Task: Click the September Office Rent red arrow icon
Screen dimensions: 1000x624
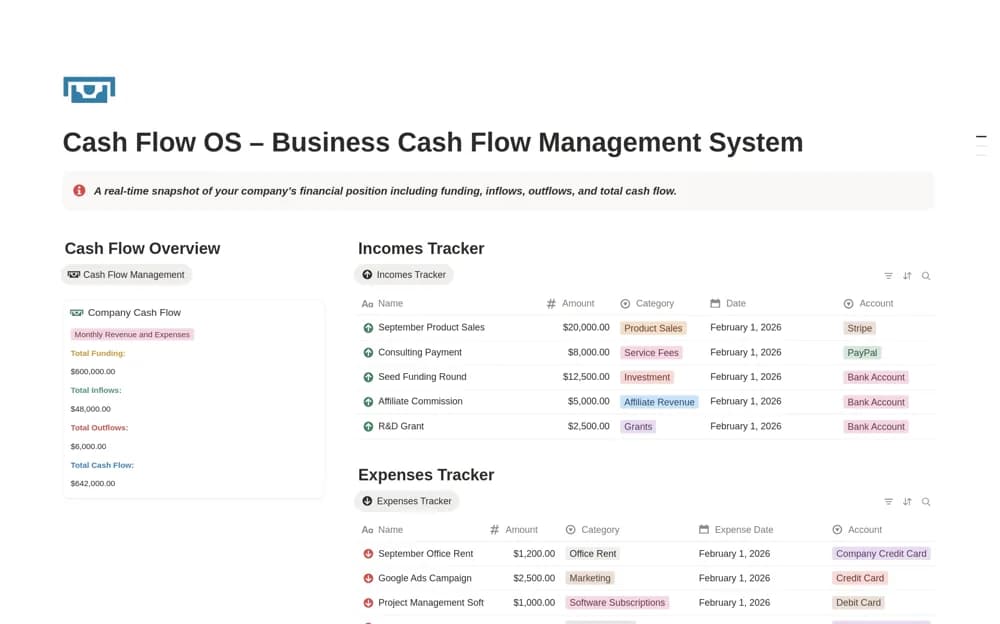Action: click(x=368, y=554)
